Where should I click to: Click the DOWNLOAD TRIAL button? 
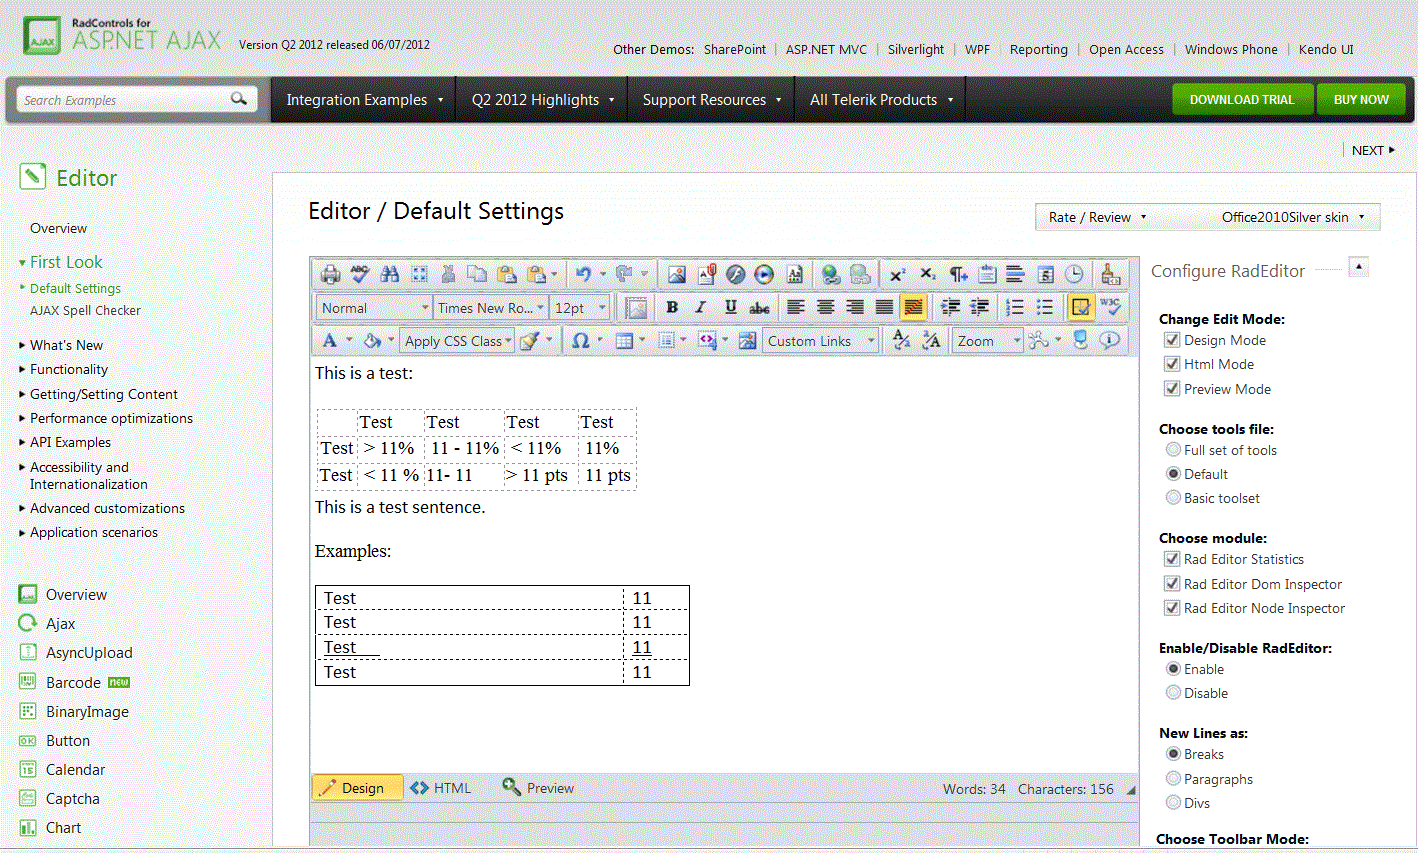pos(1242,100)
